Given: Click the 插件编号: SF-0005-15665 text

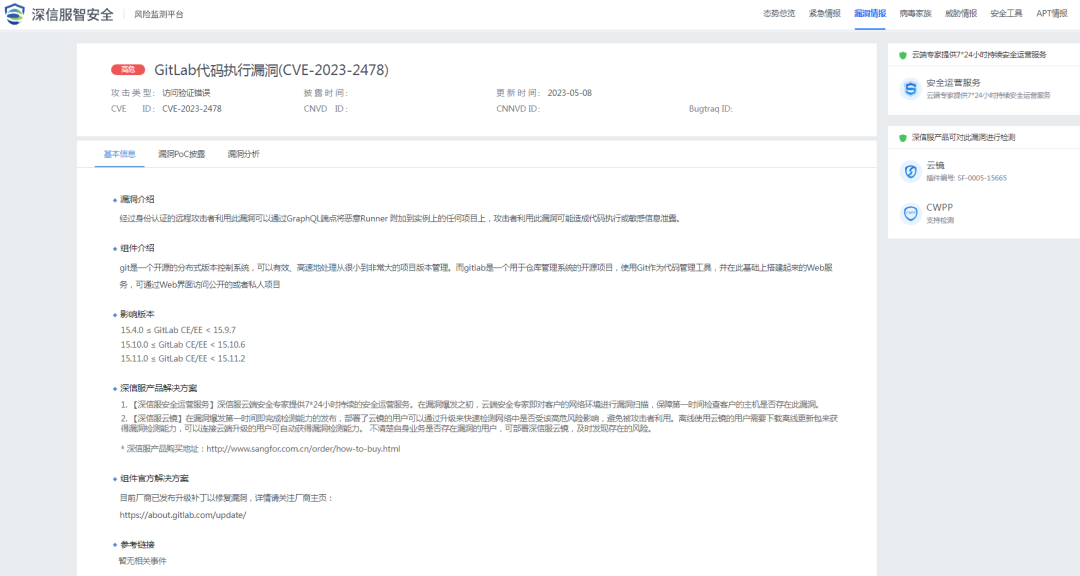Looking at the screenshot, I should (966, 178).
